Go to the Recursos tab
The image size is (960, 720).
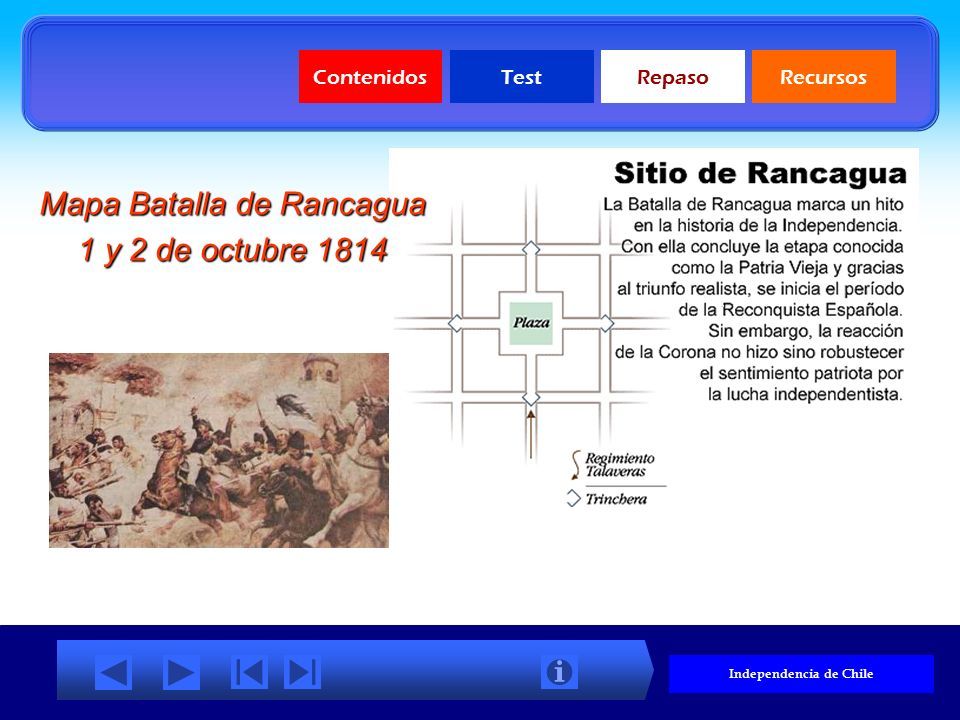[823, 77]
